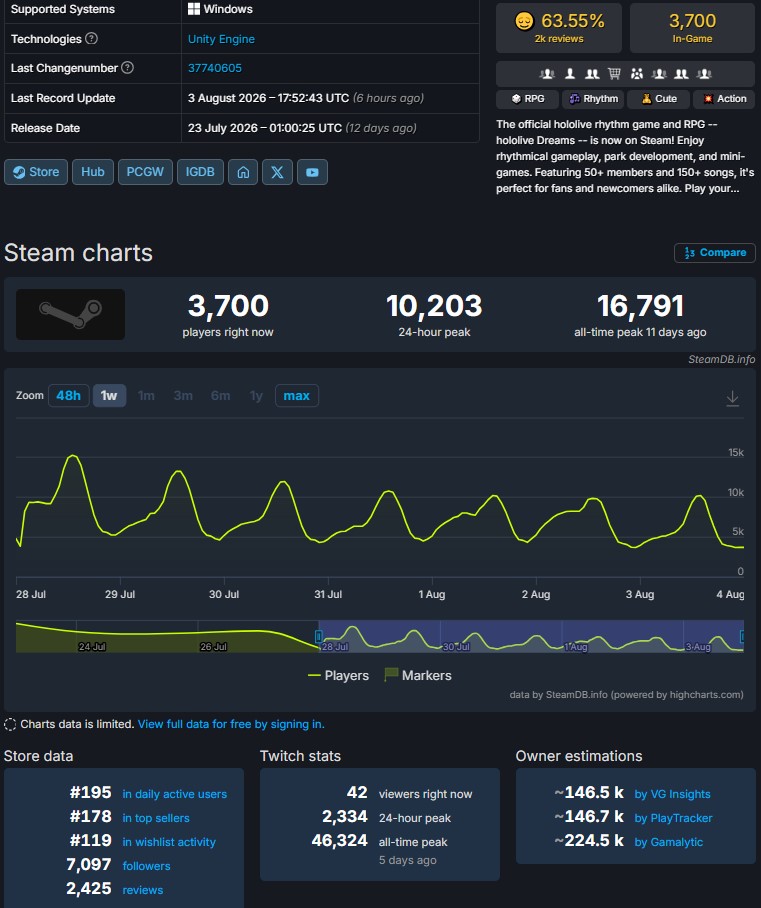Open the Hub button
This screenshot has height=908, width=761.
[x=93, y=172]
